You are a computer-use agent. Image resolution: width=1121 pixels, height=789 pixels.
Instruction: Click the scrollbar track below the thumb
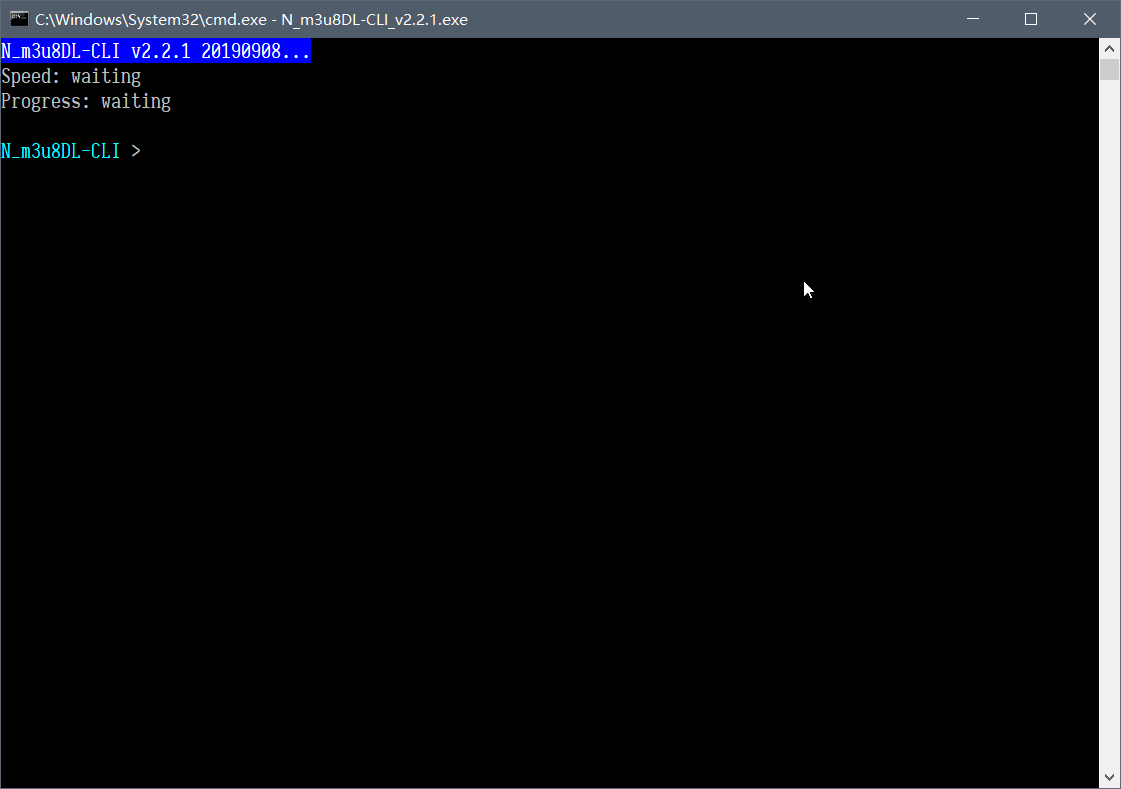point(1108,400)
